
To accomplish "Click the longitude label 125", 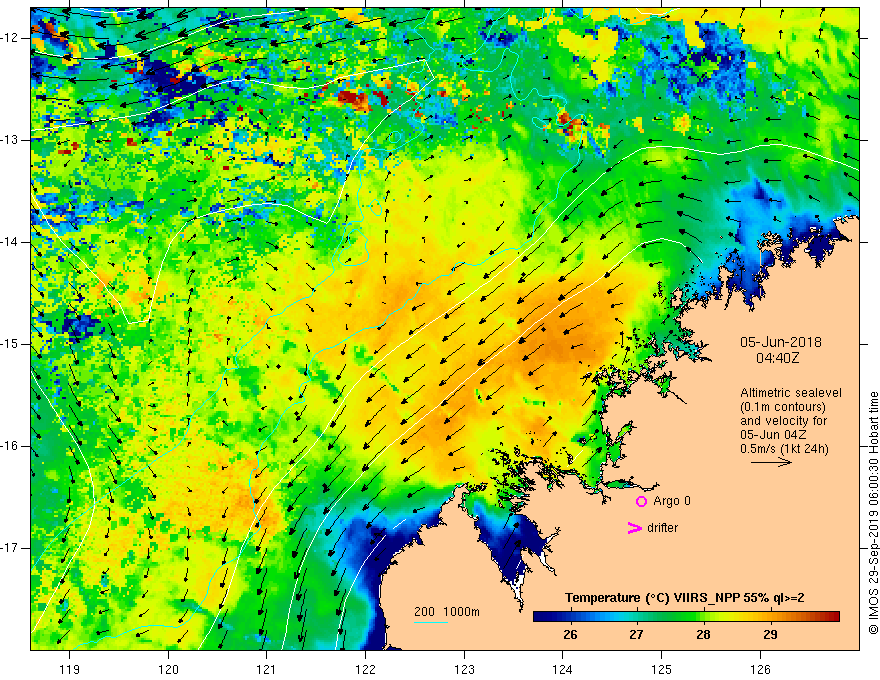I will coord(662,669).
